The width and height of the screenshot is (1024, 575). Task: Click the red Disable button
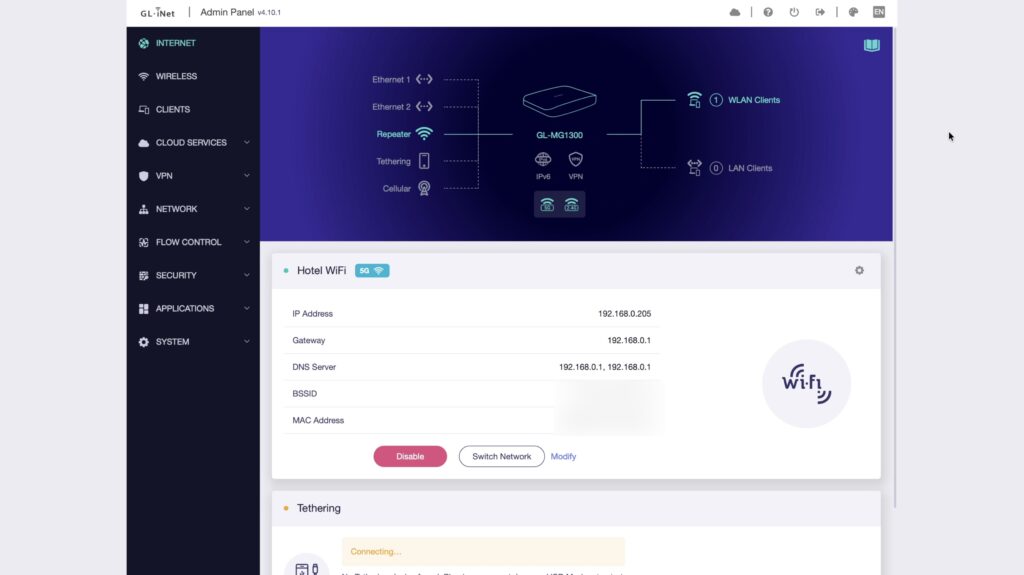tap(410, 456)
